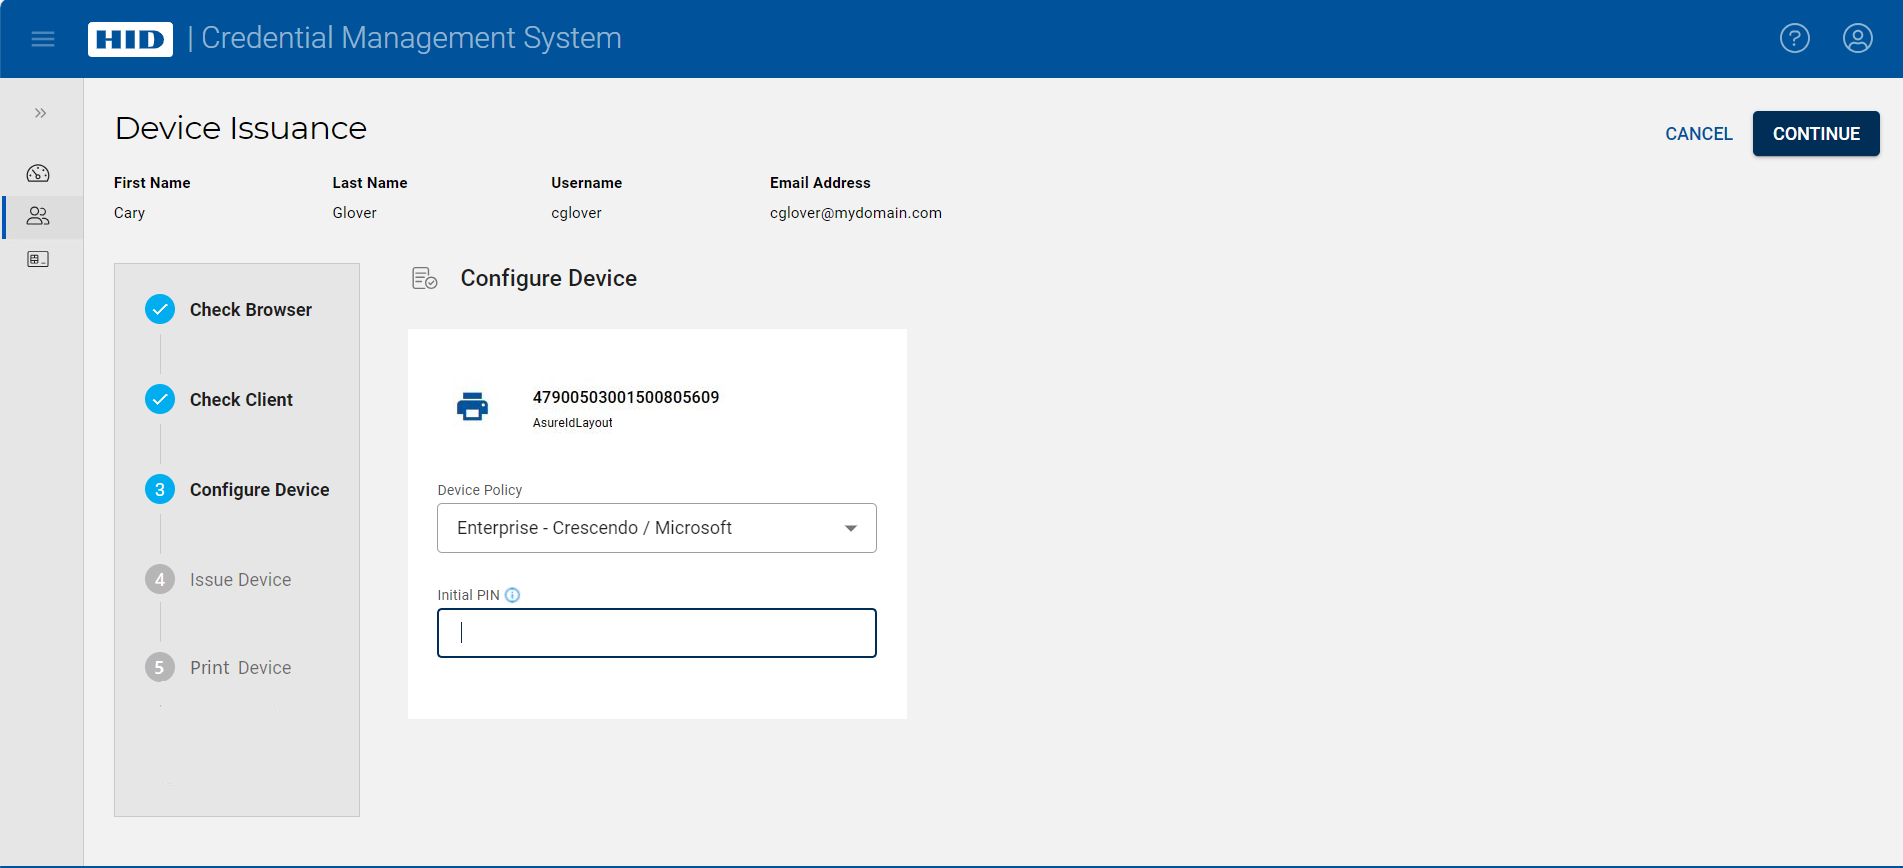
Task: Click the email cglover@mydomain.com
Action: [856, 213]
